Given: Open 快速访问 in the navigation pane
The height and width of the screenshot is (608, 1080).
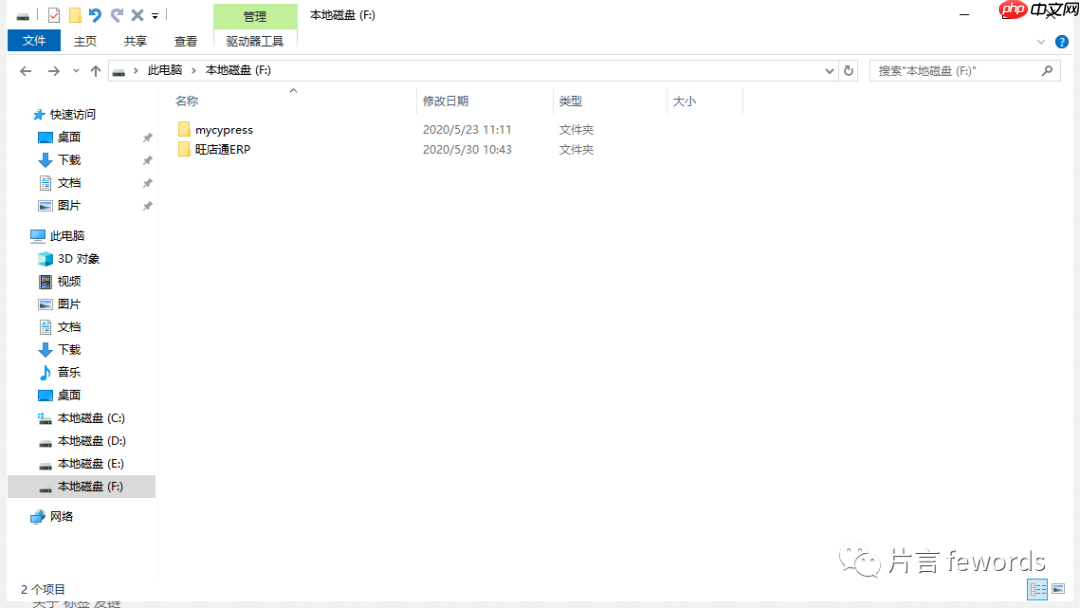Looking at the screenshot, I should (x=72, y=114).
